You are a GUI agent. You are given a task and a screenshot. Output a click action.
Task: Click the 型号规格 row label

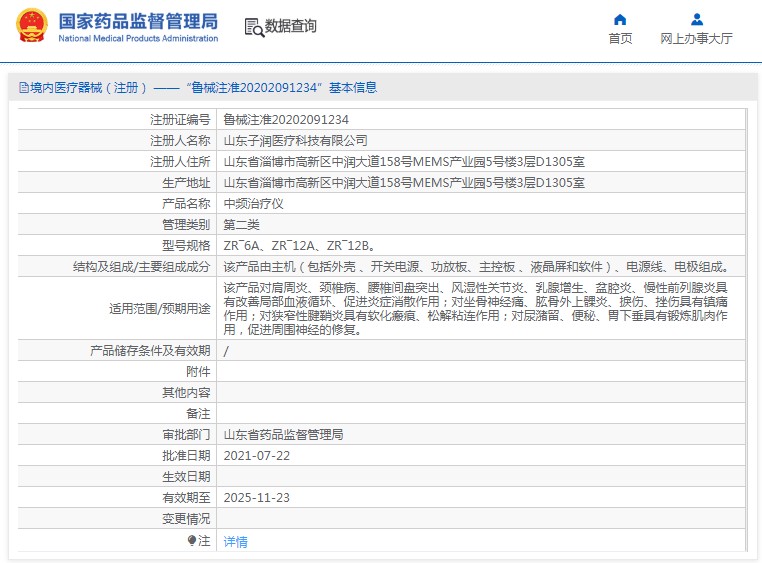tap(186, 246)
